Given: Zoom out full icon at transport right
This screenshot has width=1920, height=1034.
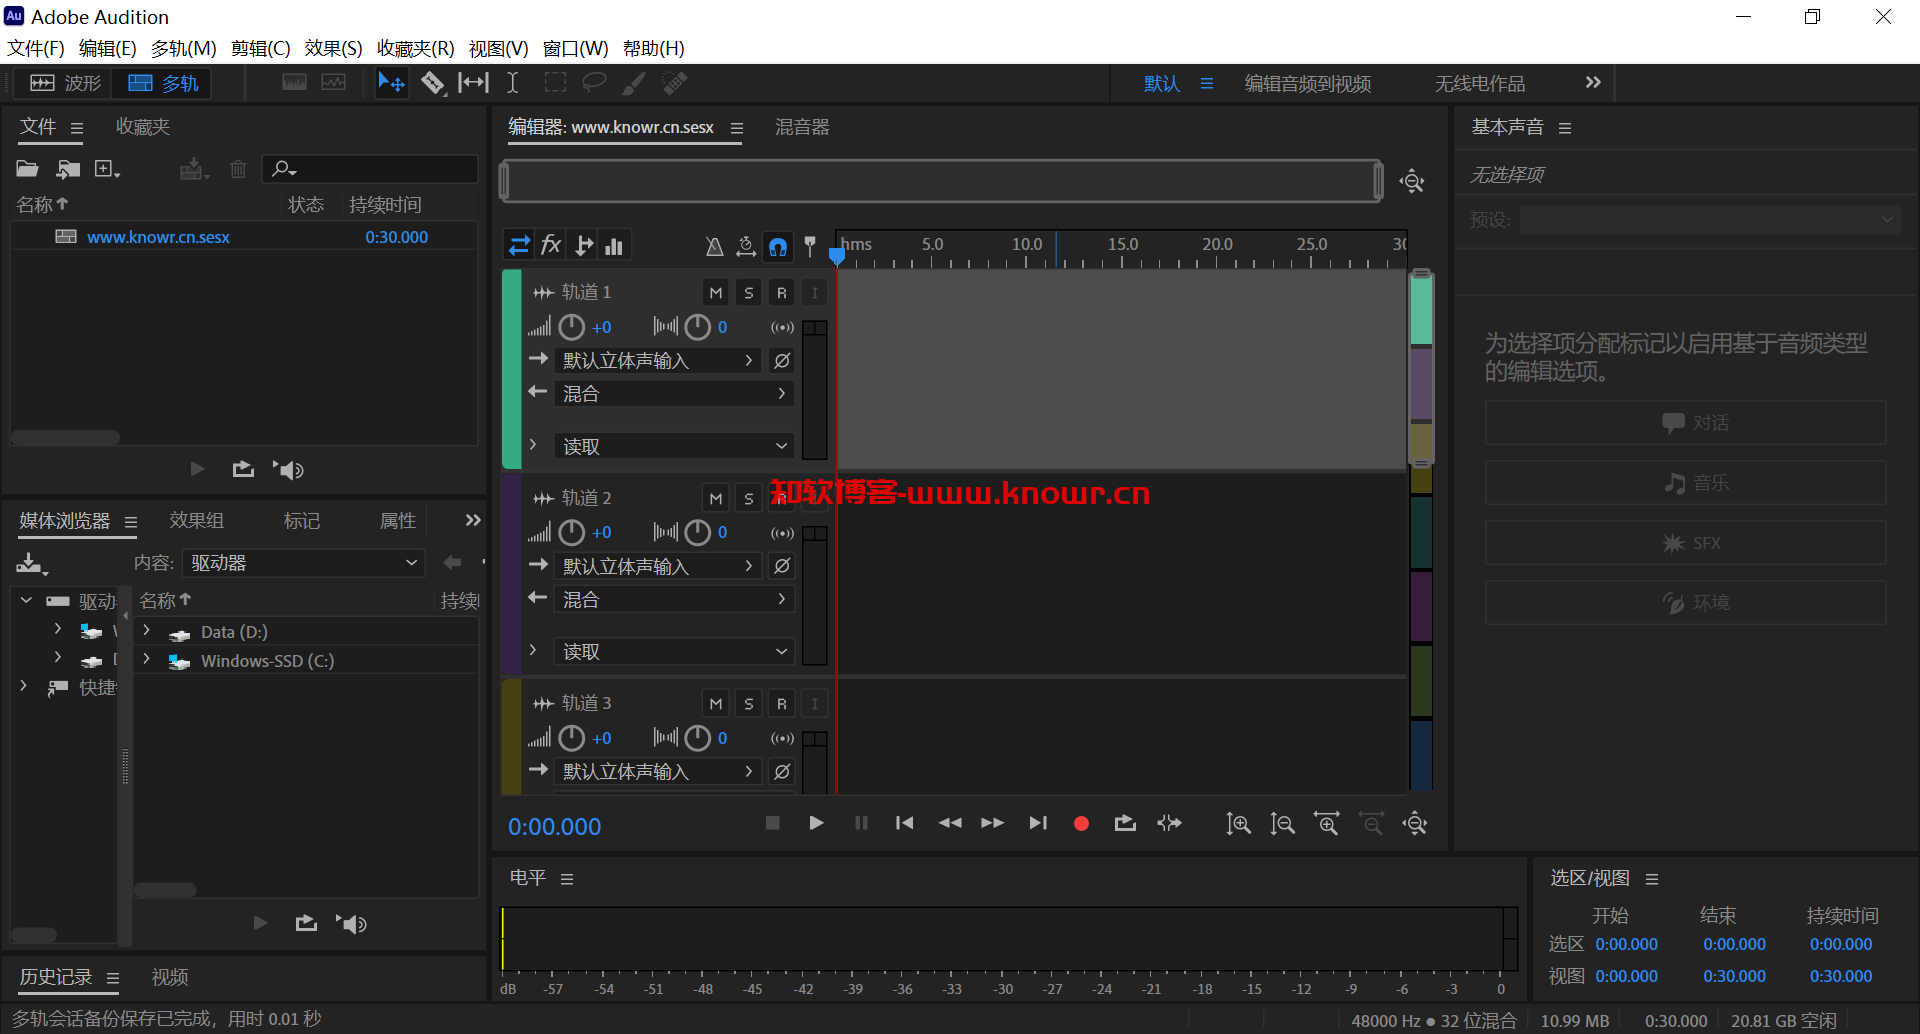Looking at the screenshot, I should tap(1415, 823).
